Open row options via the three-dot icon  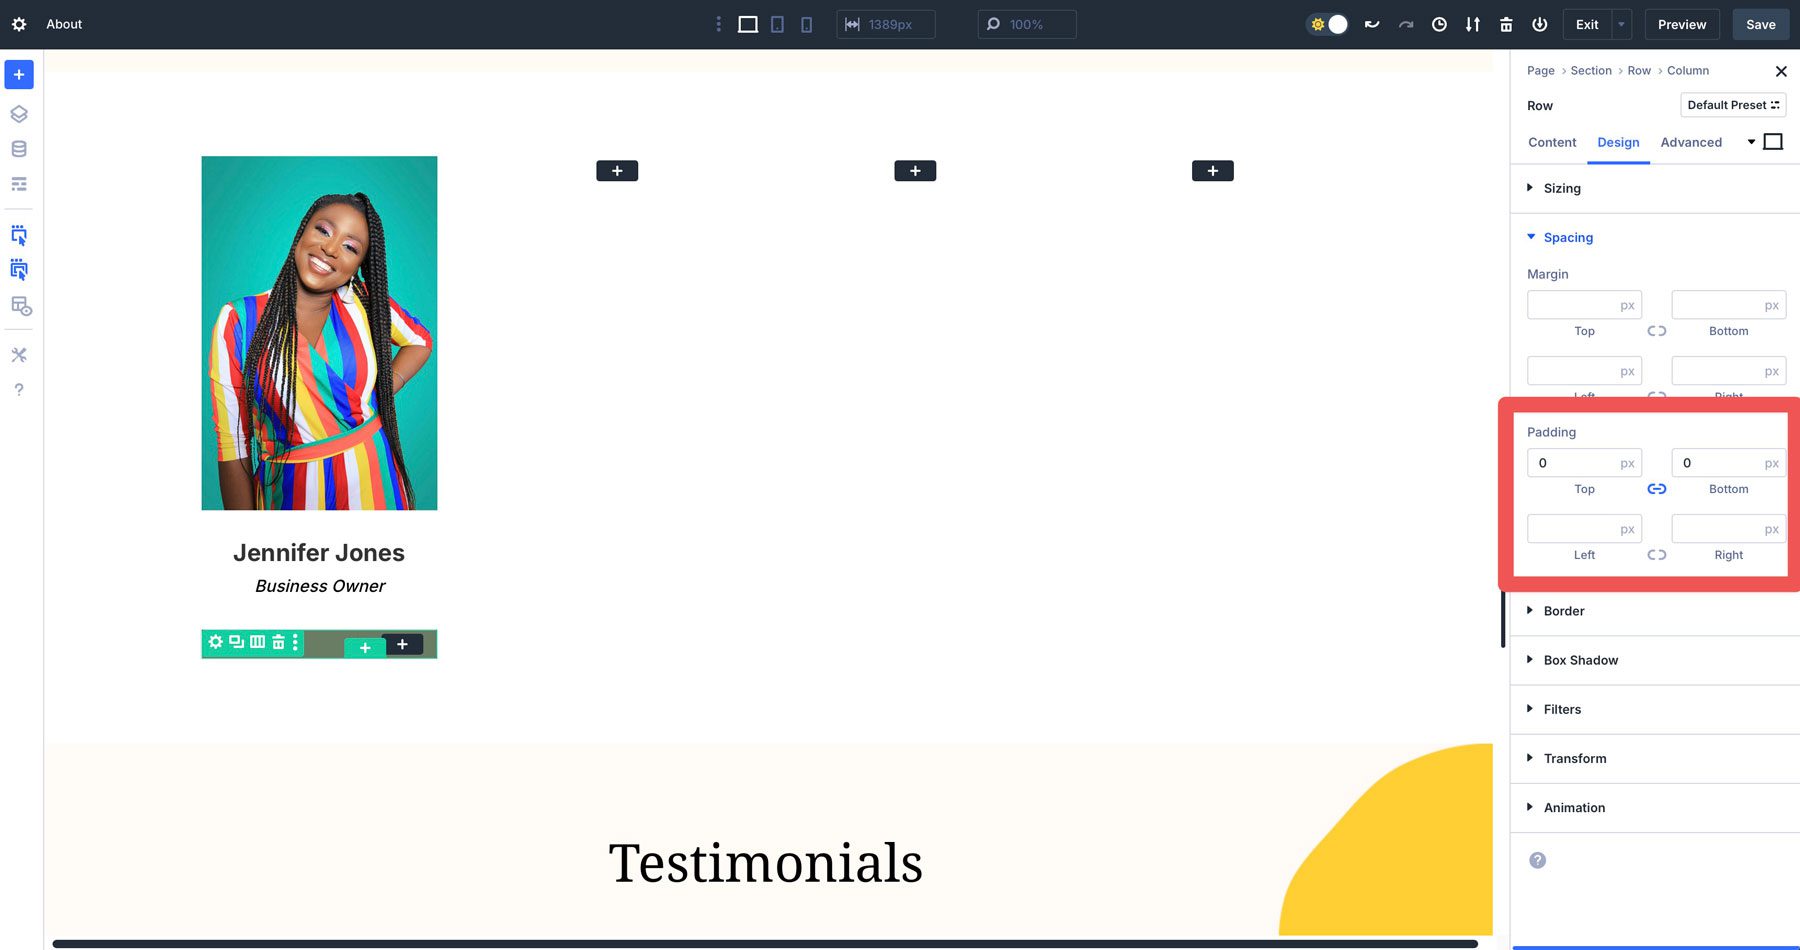pyautogui.click(x=294, y=643)
